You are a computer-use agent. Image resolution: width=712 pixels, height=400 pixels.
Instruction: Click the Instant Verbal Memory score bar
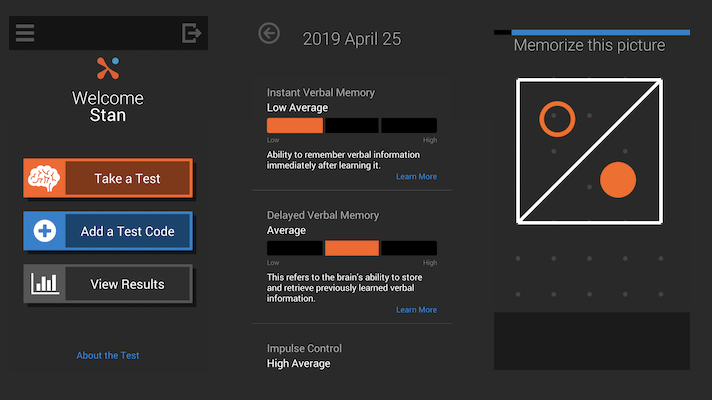(x=352, y=125)
